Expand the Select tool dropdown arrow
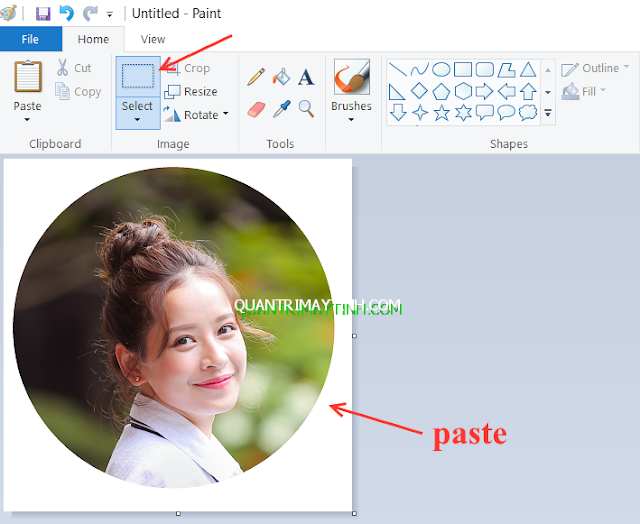 pyautogui.click(x=137, y=119)
